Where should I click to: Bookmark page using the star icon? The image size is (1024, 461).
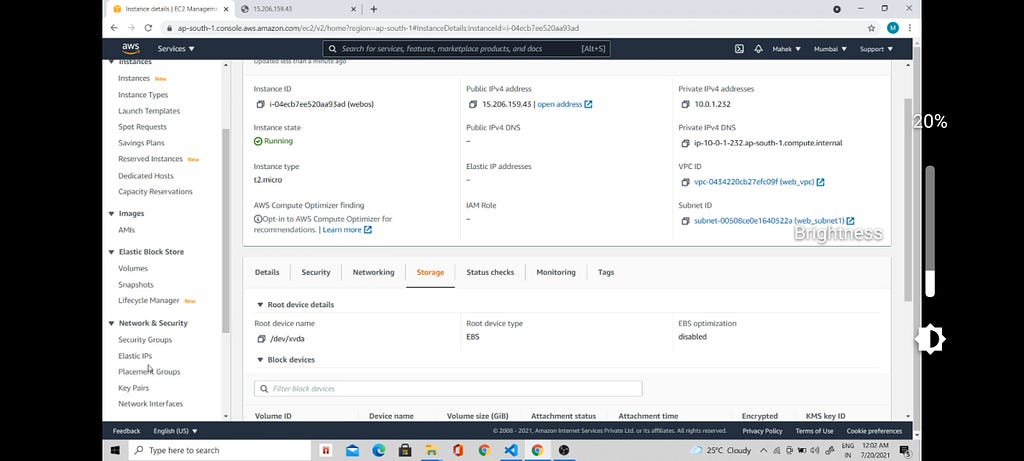tap(871, 28)
